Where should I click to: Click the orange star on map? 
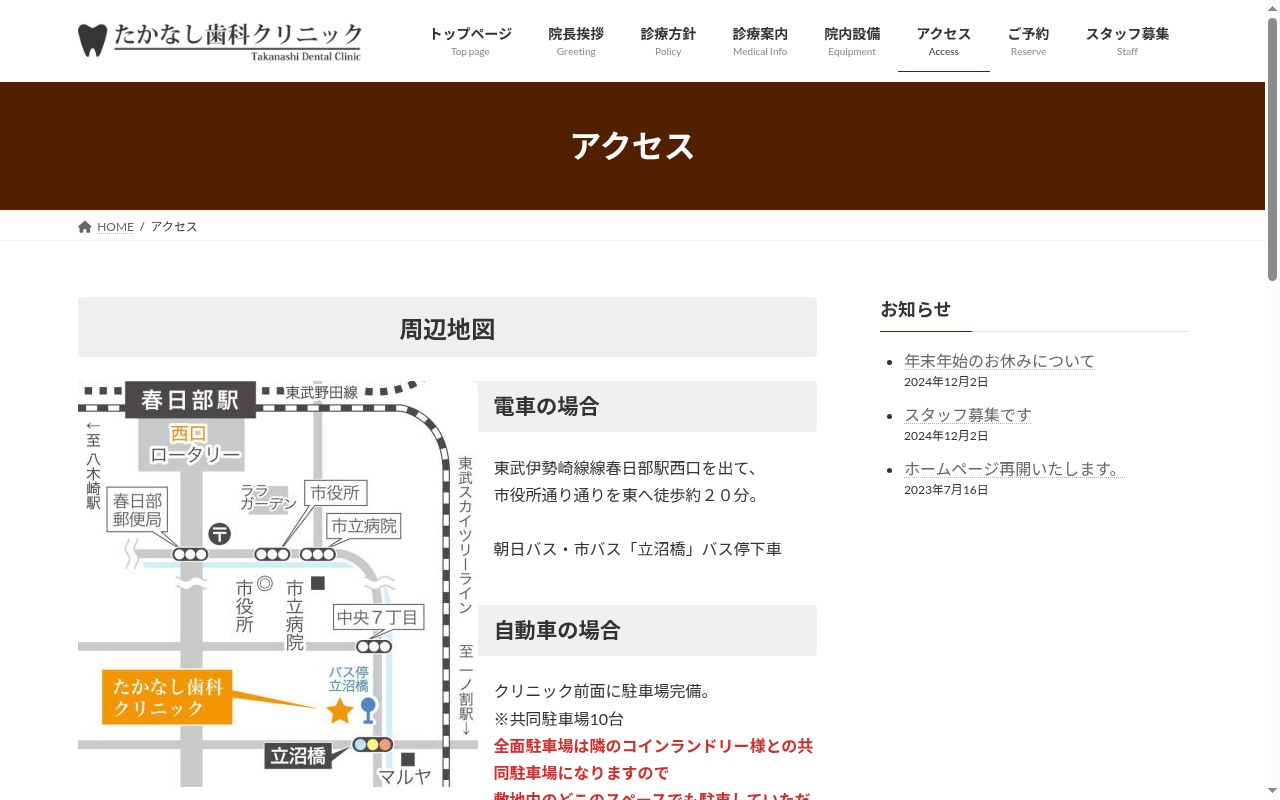[340, 710]
